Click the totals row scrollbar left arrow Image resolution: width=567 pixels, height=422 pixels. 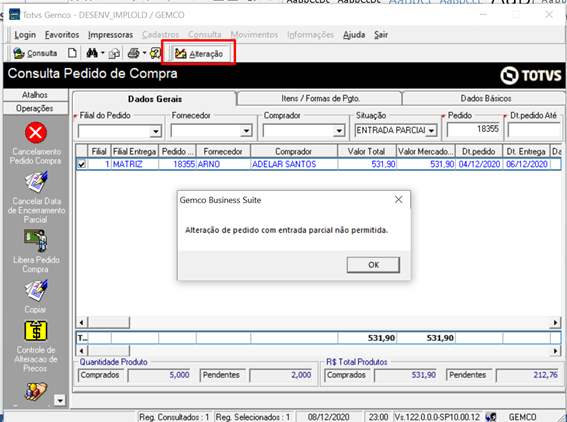(x=82, y=350)
